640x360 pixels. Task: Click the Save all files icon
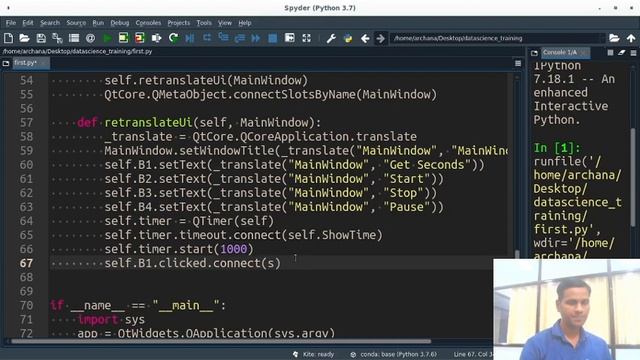[x=57, y=38]
